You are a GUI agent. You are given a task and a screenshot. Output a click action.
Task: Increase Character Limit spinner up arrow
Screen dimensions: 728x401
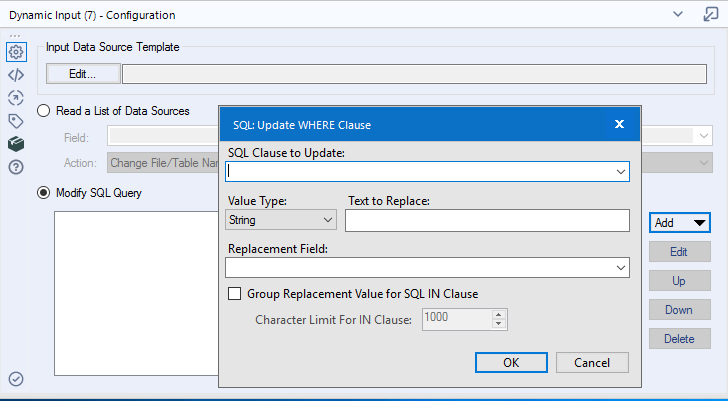tap(499, 315)
